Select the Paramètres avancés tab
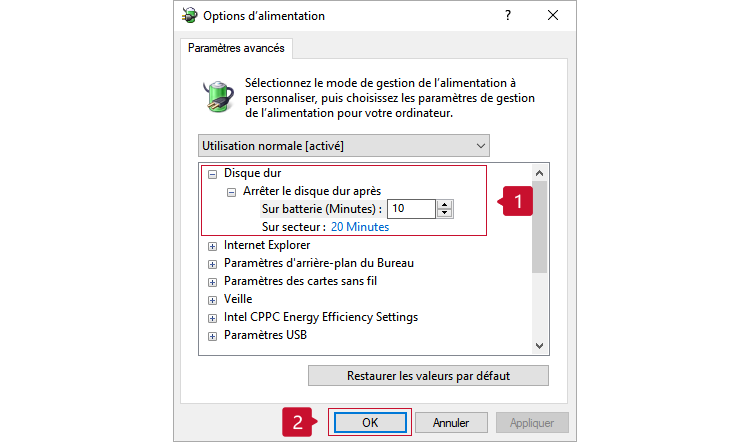The height and width of the screenshot is (442, 750). (236, 47)
